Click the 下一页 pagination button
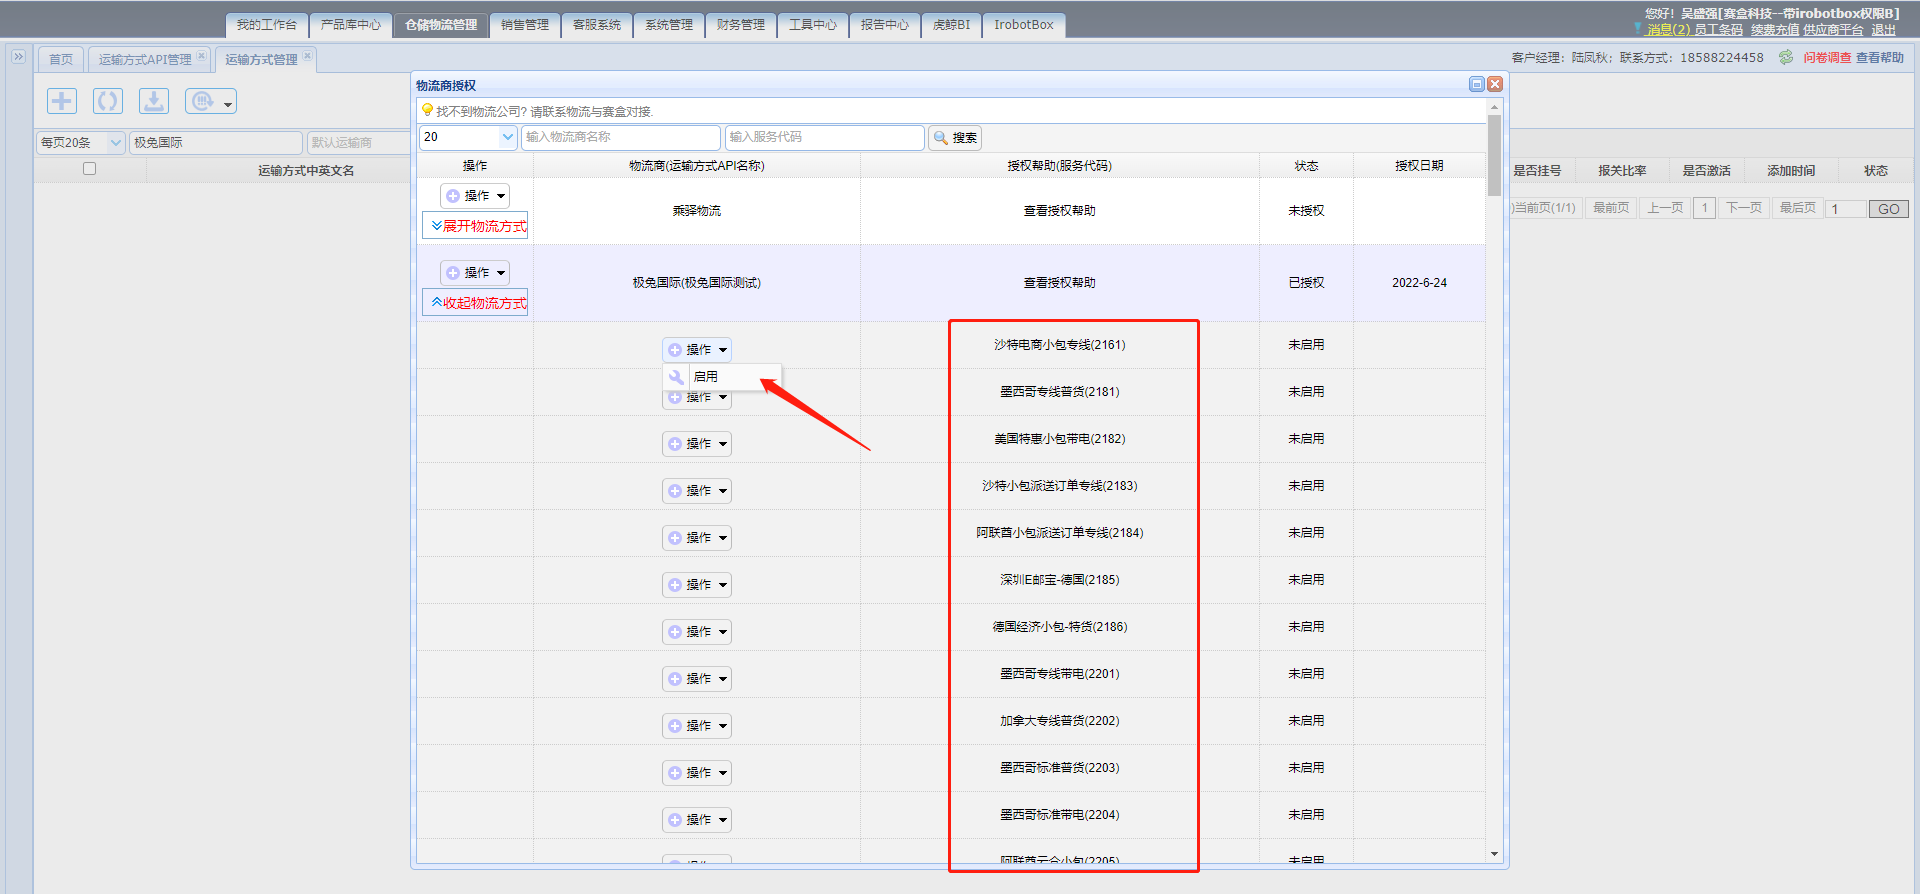 1744,208
